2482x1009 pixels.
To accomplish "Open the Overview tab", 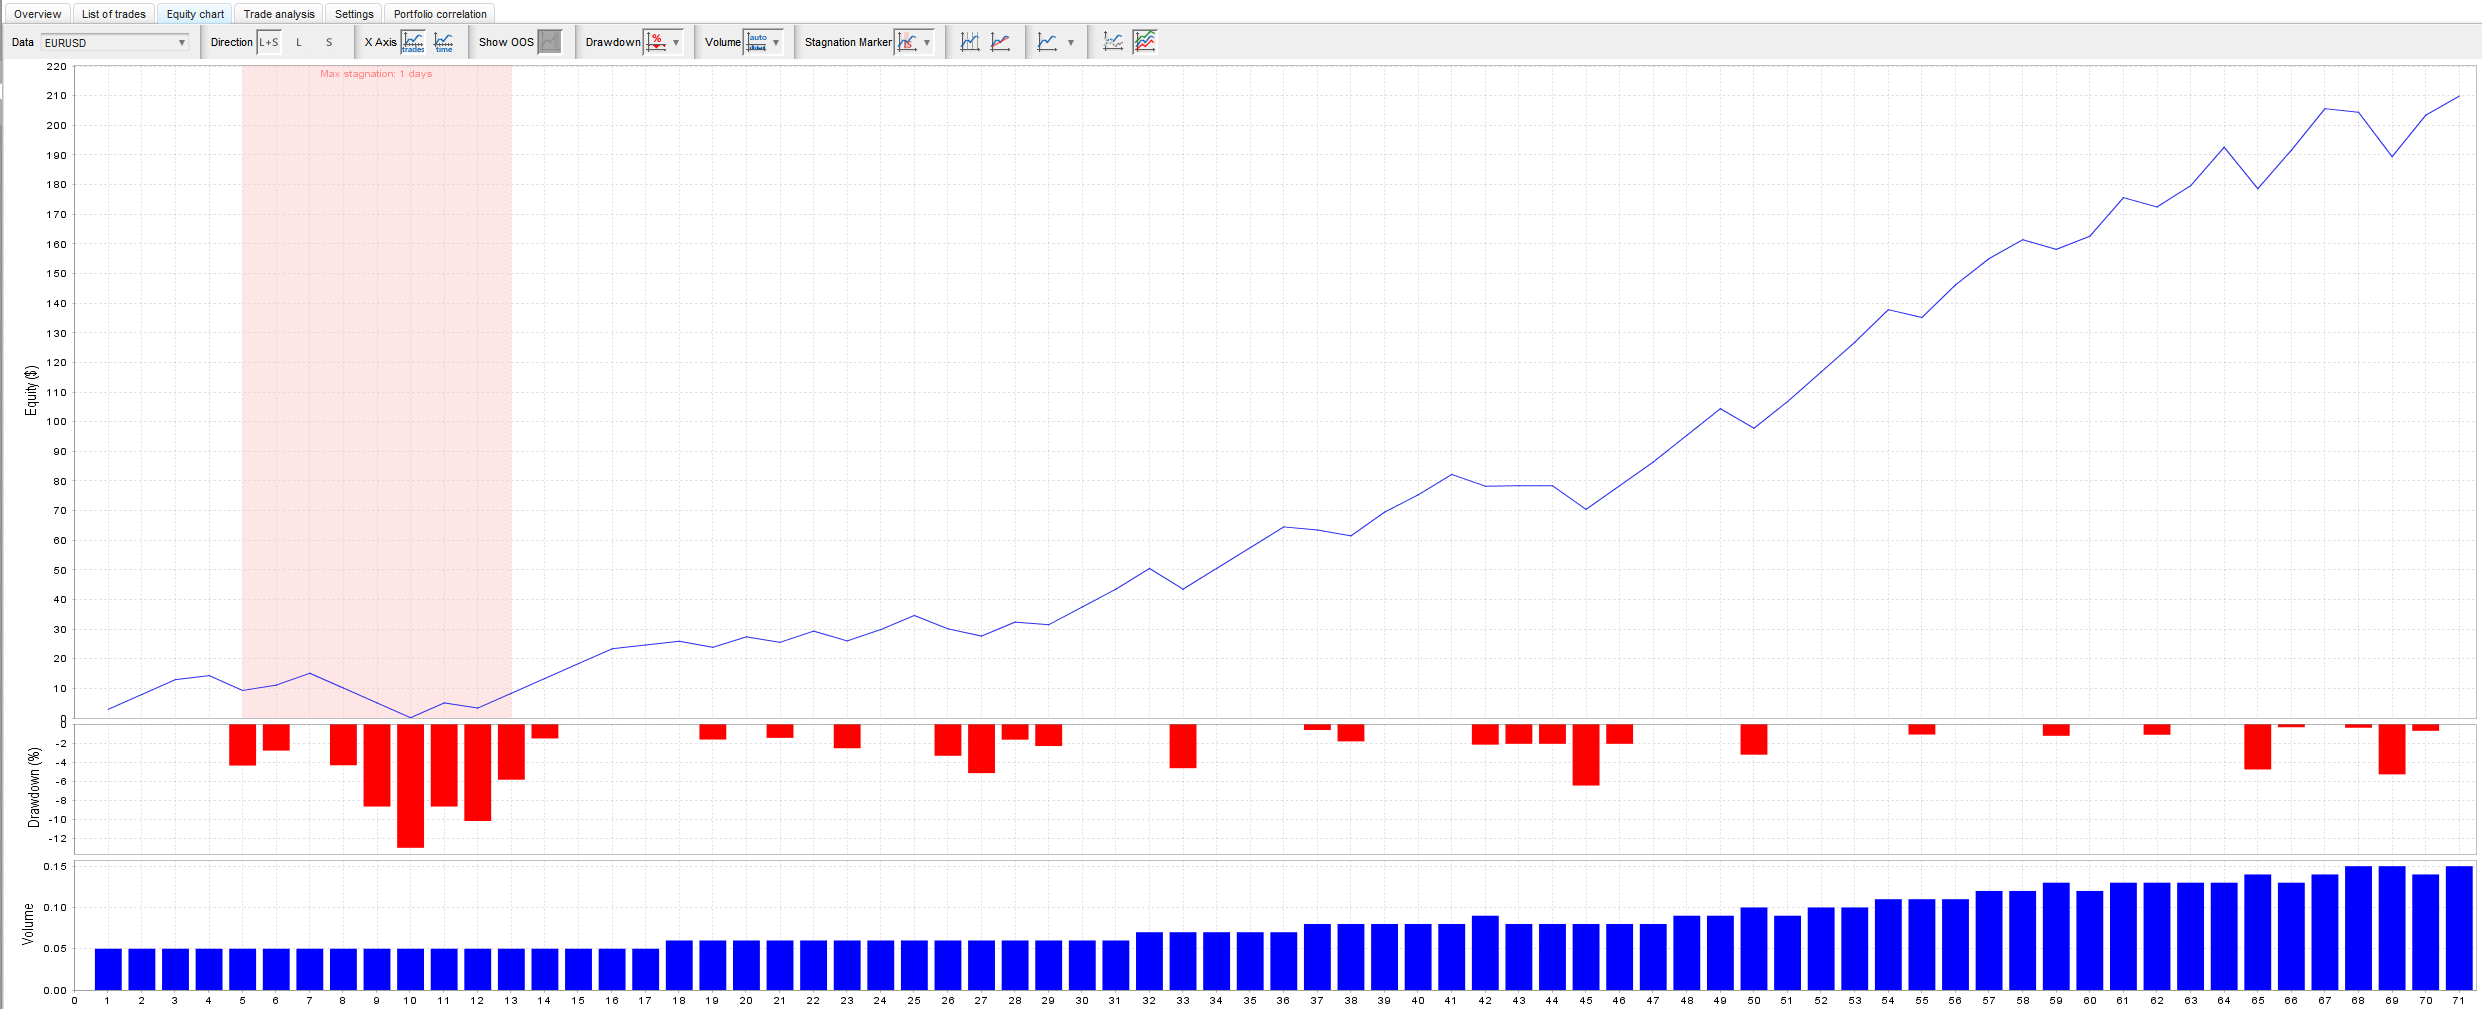I will 37,14.
